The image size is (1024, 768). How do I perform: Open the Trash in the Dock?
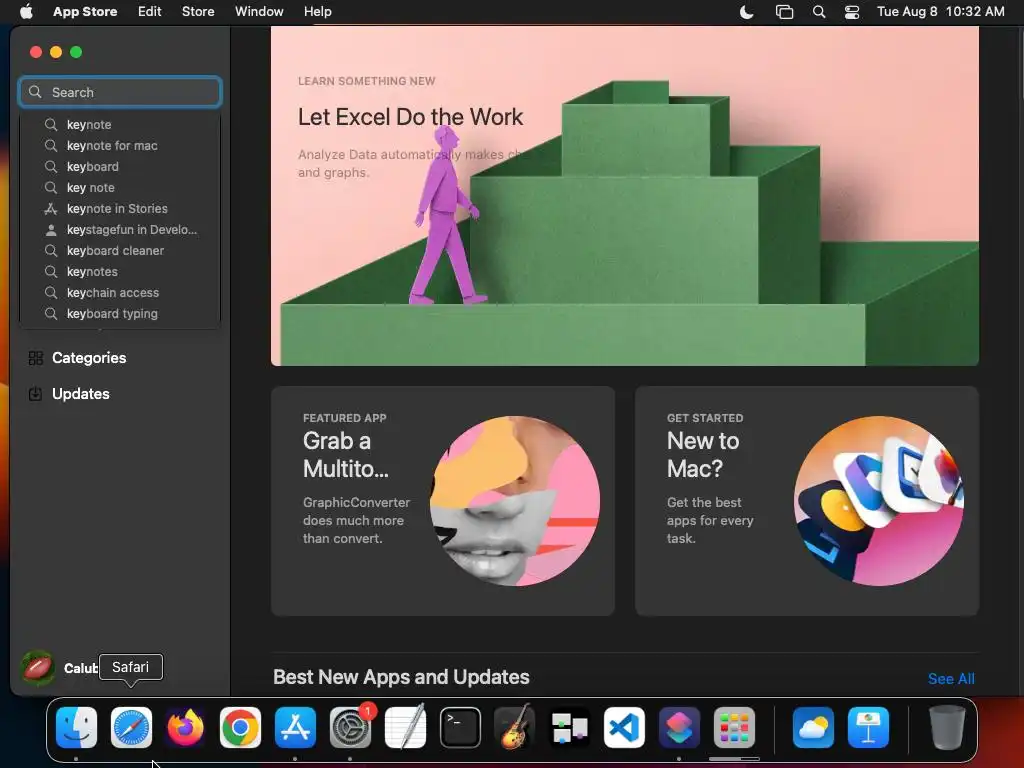tap(947, 727)
